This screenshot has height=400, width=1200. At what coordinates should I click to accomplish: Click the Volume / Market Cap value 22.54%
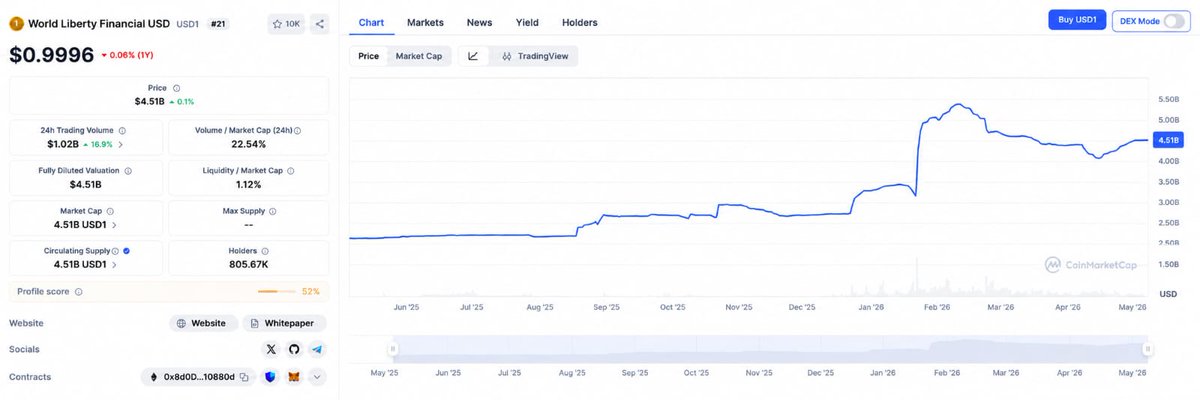point(248,144)
